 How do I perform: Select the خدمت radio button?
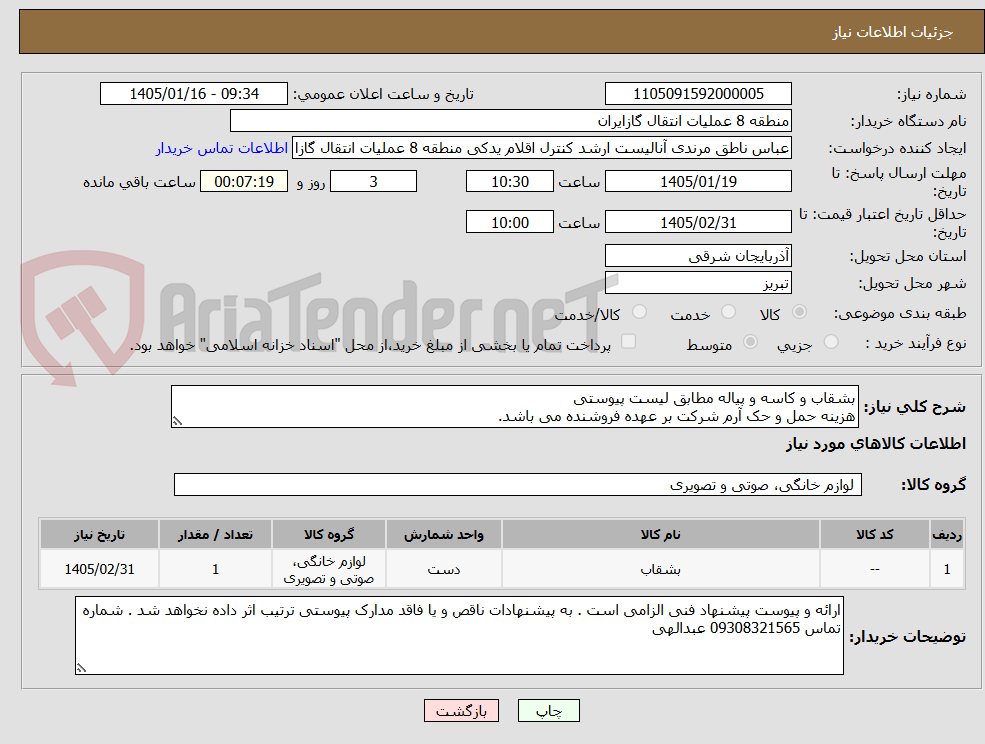pyautogui.click(x=728, y=312)
